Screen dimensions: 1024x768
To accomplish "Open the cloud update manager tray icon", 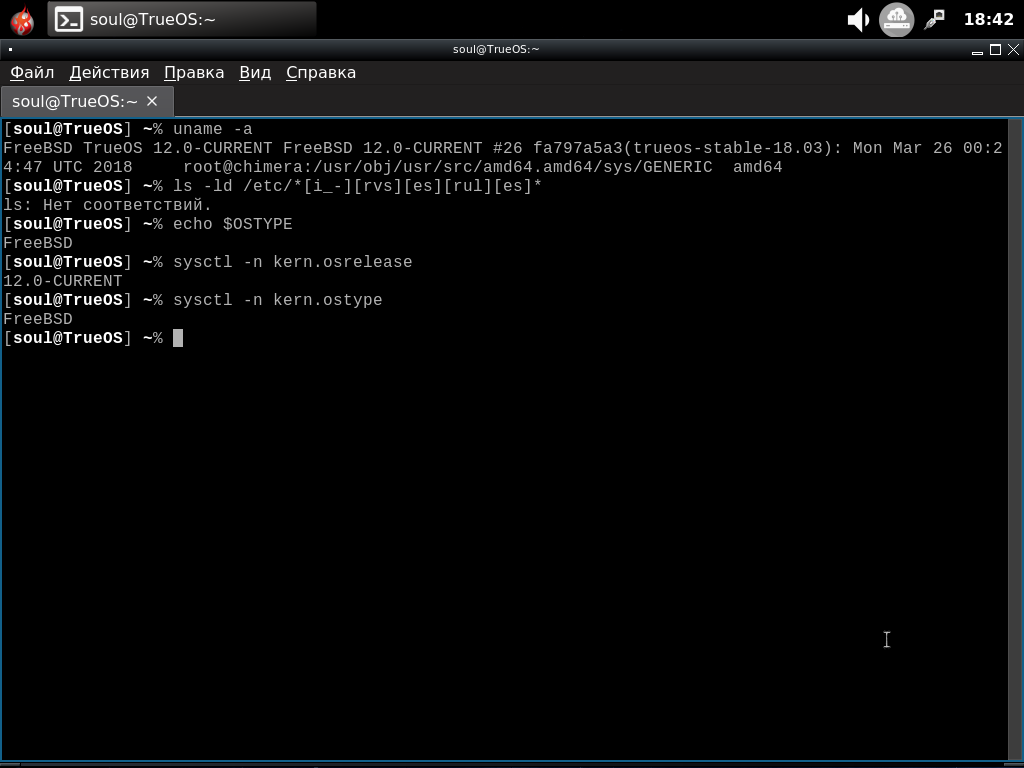I will [896, 20].
